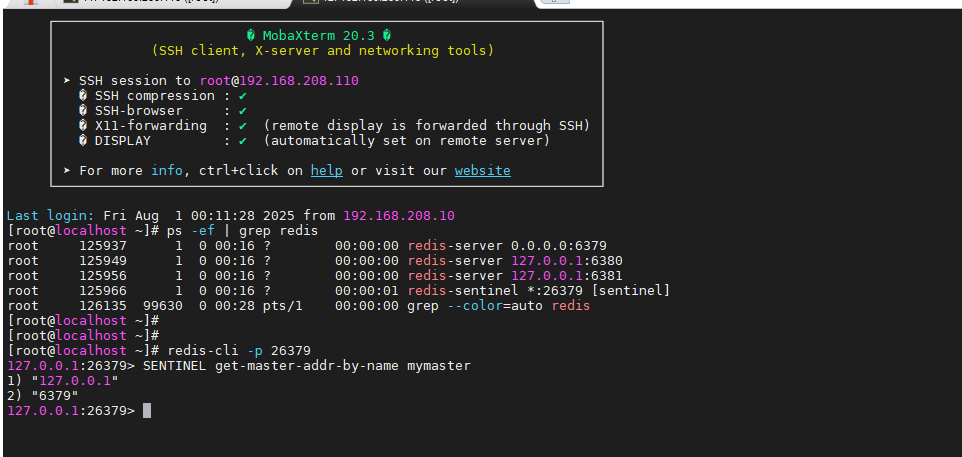Select process ID 125937
The width and height of the screenshot is (962, 457).
click(103, 246)
